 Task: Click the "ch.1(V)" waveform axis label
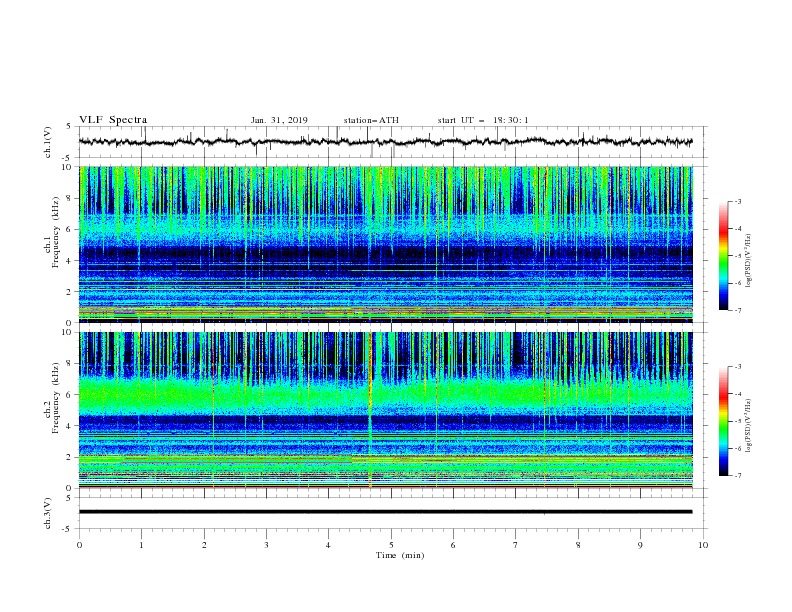(x=48, y=142)
